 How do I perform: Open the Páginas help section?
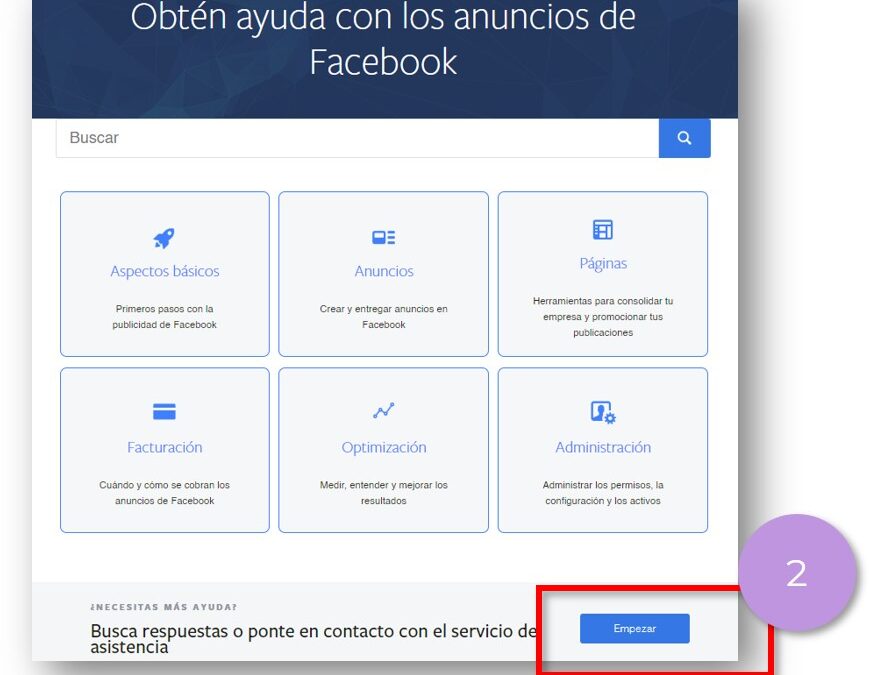[603, 263]
